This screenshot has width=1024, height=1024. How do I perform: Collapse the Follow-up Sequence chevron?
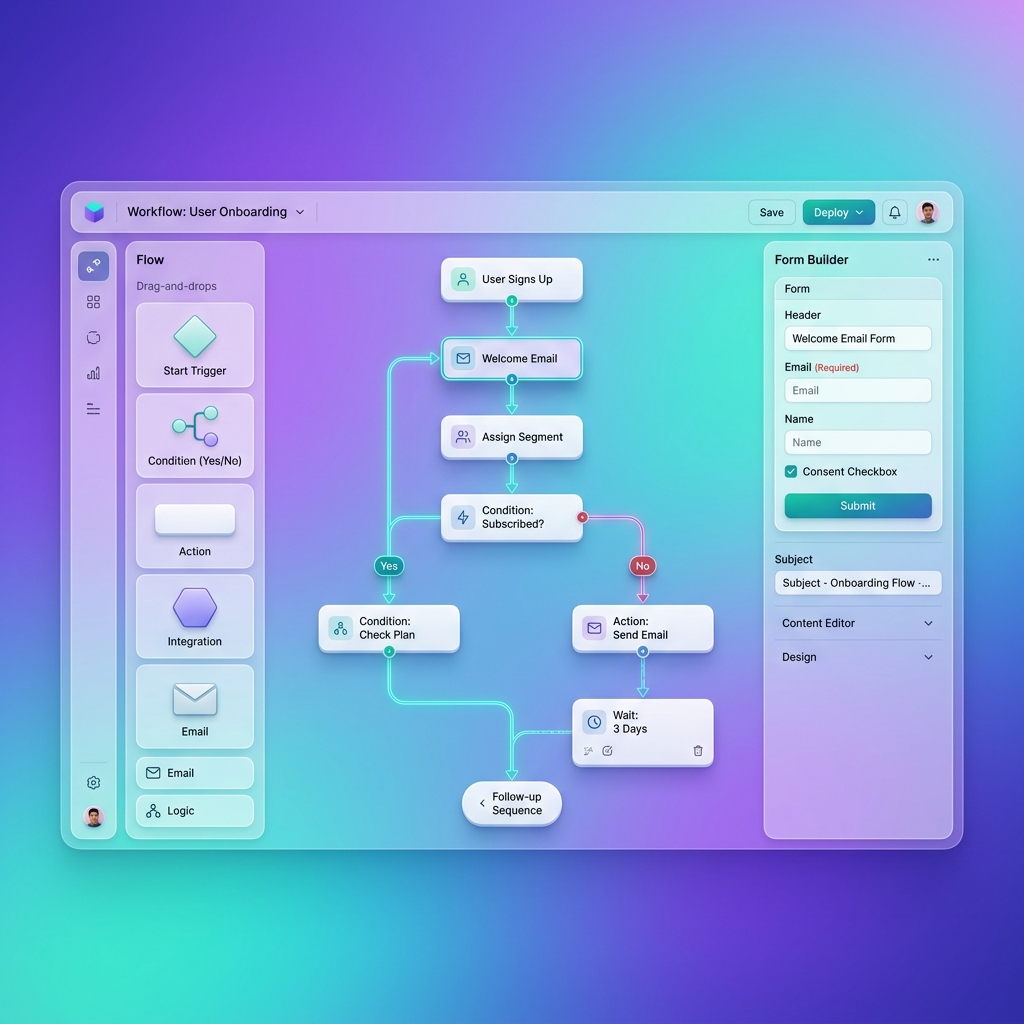coord(482,804)
